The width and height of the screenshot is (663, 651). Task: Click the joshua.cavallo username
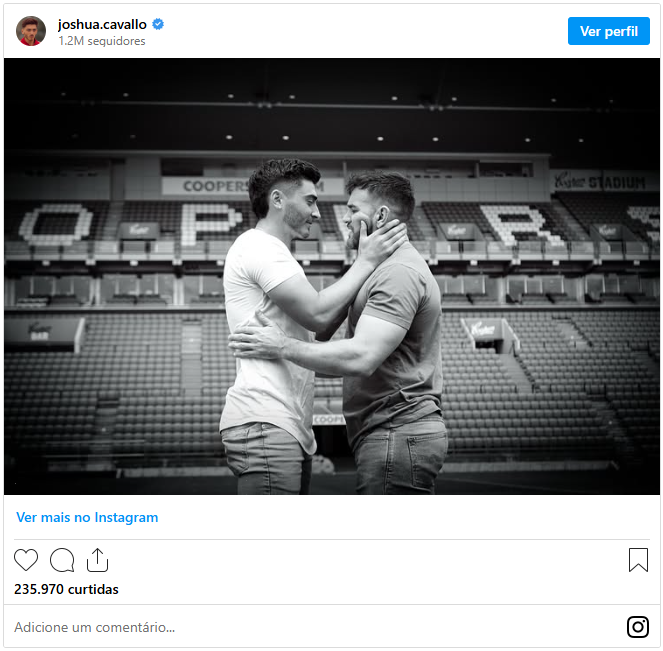tap(103, 24)
